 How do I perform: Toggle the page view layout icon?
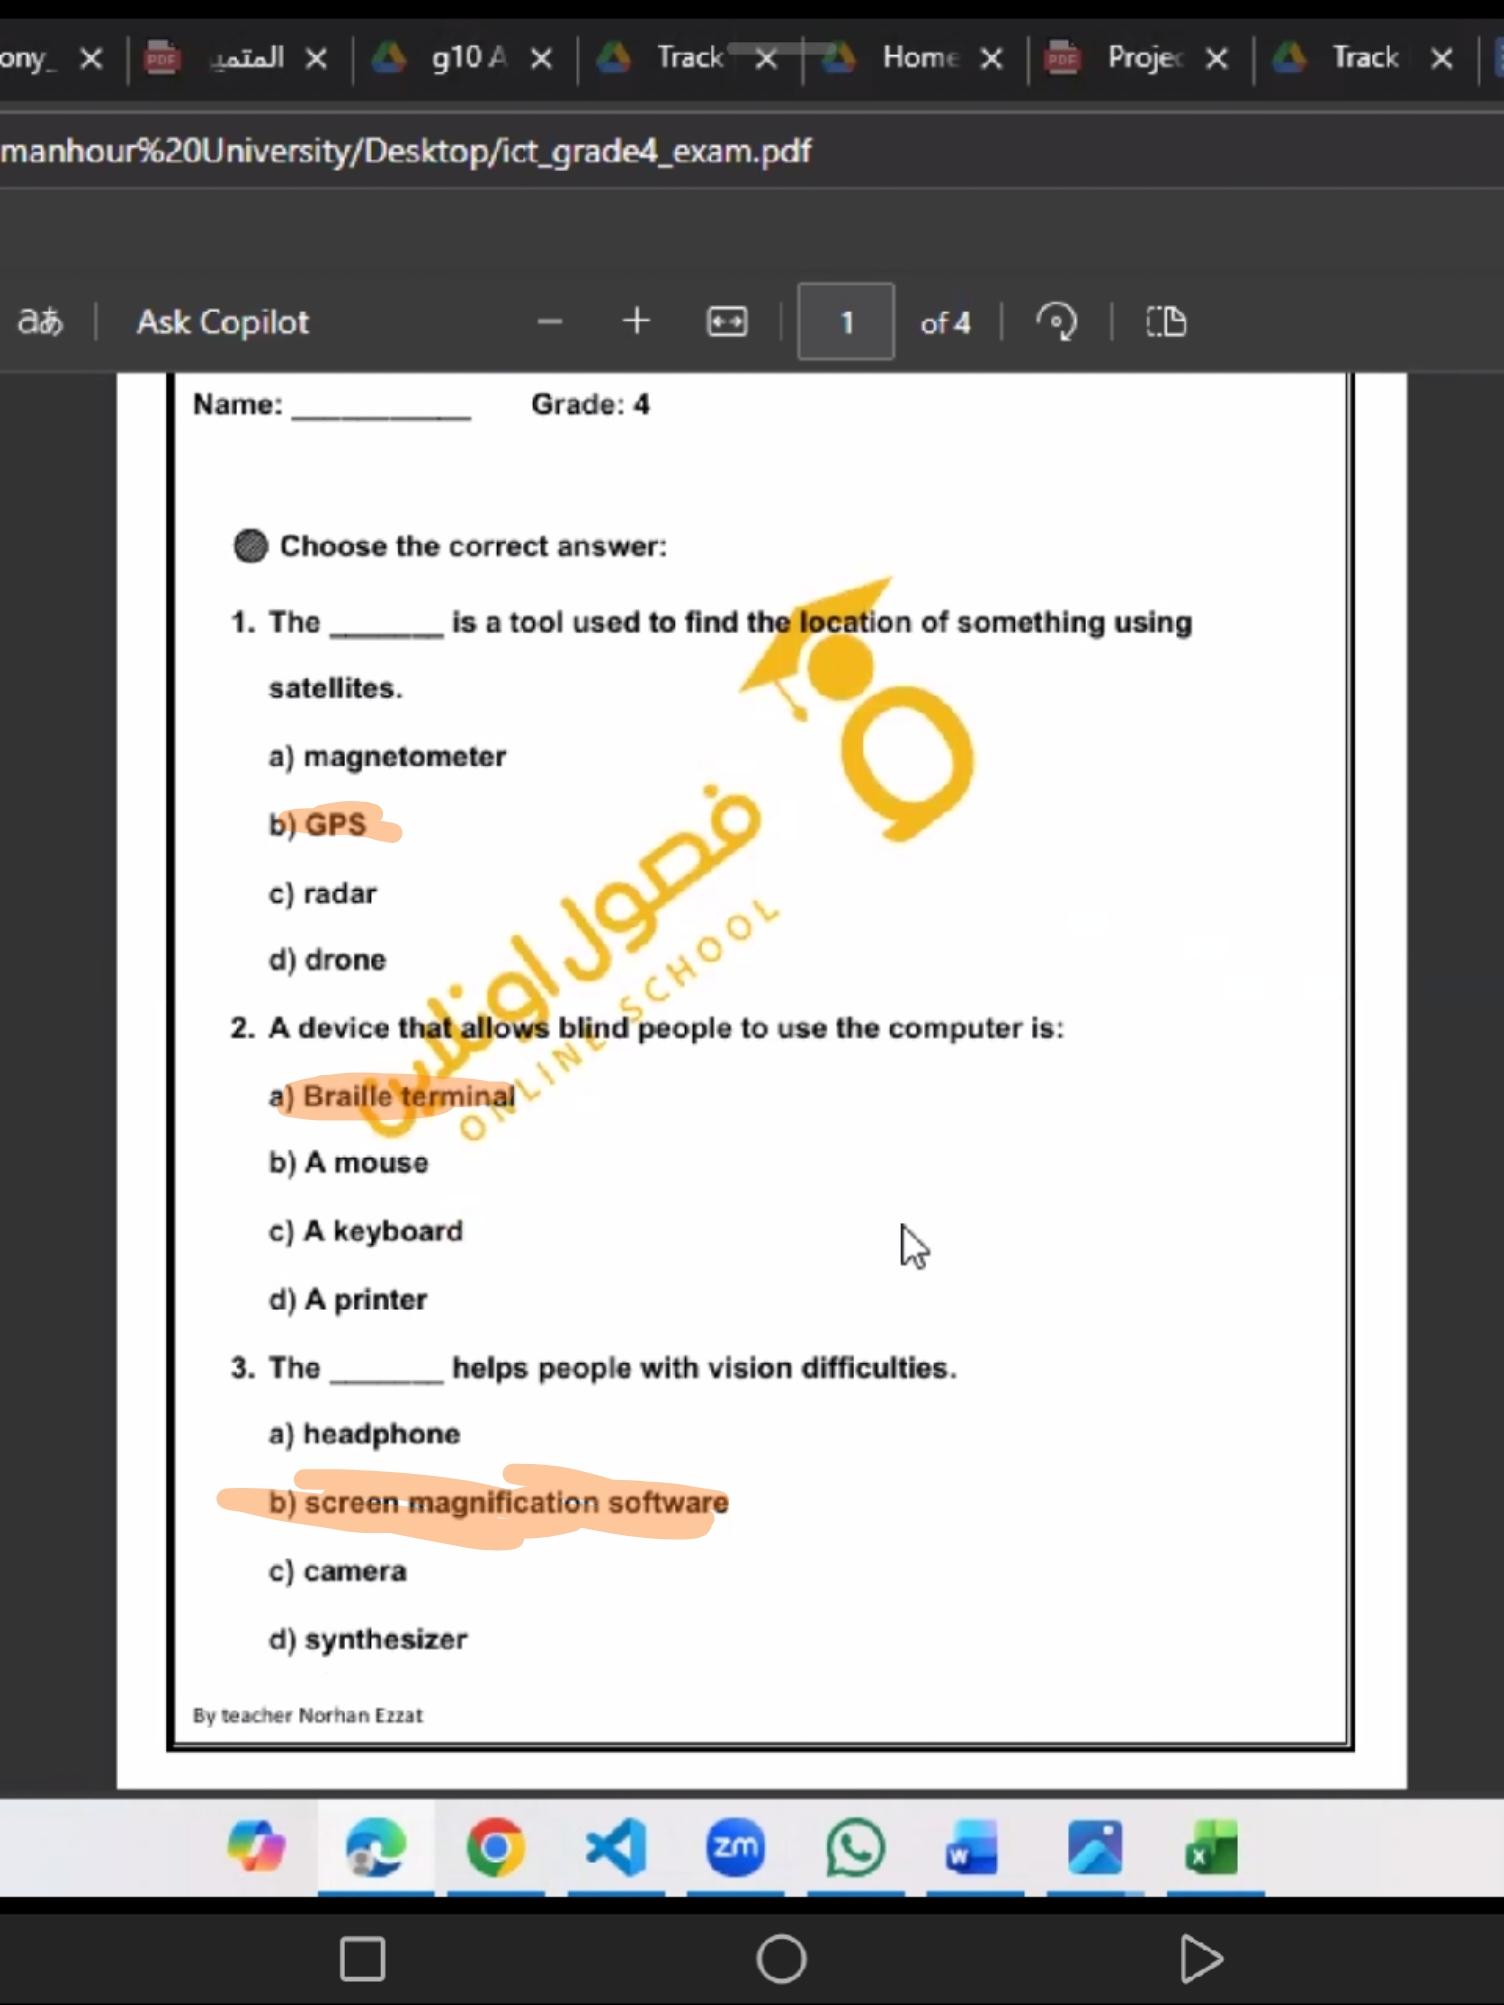tap(1165, 322)
